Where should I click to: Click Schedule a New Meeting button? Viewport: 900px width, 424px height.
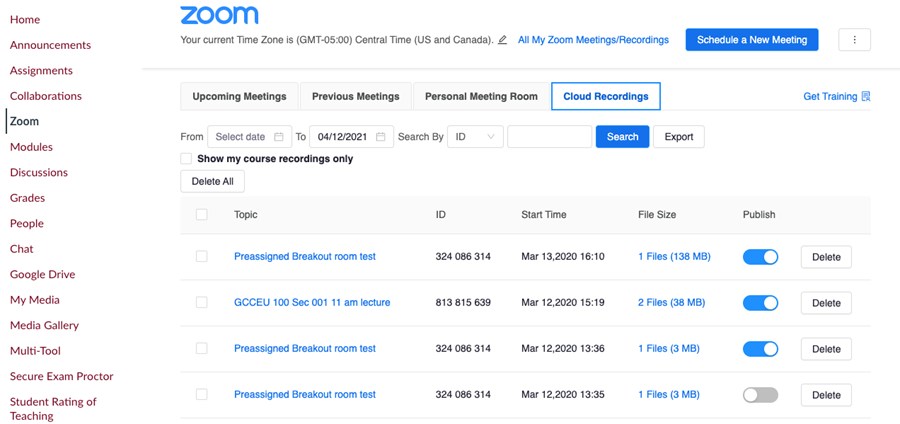click(x=752, y=40)
